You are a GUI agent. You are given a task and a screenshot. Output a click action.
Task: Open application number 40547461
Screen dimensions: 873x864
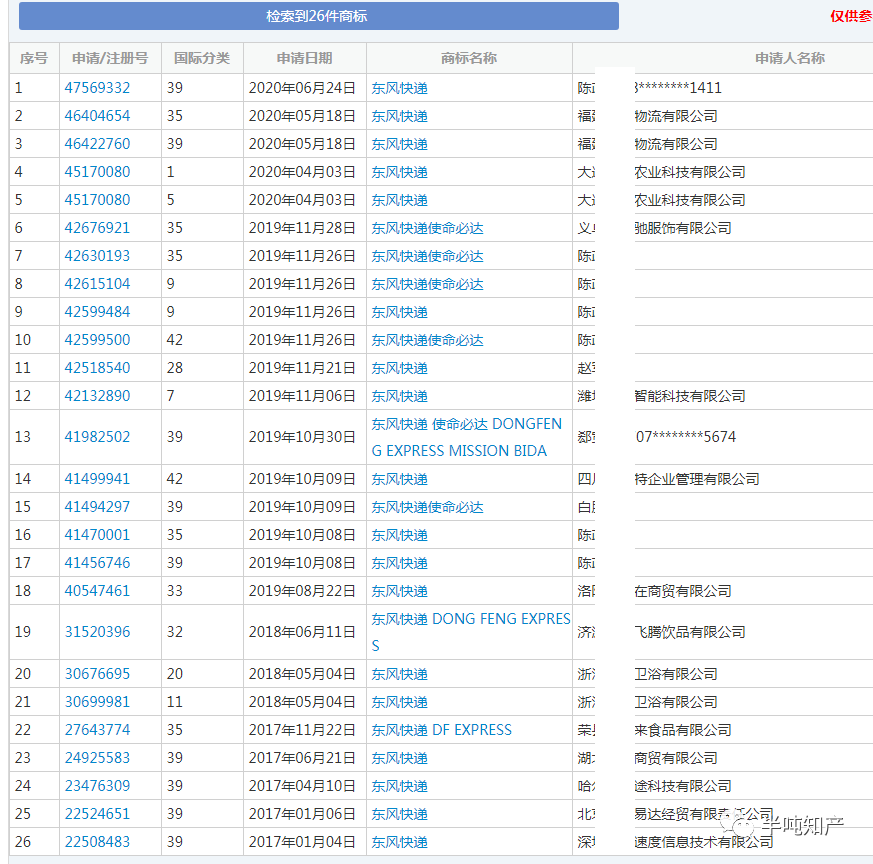coord(97,591)
